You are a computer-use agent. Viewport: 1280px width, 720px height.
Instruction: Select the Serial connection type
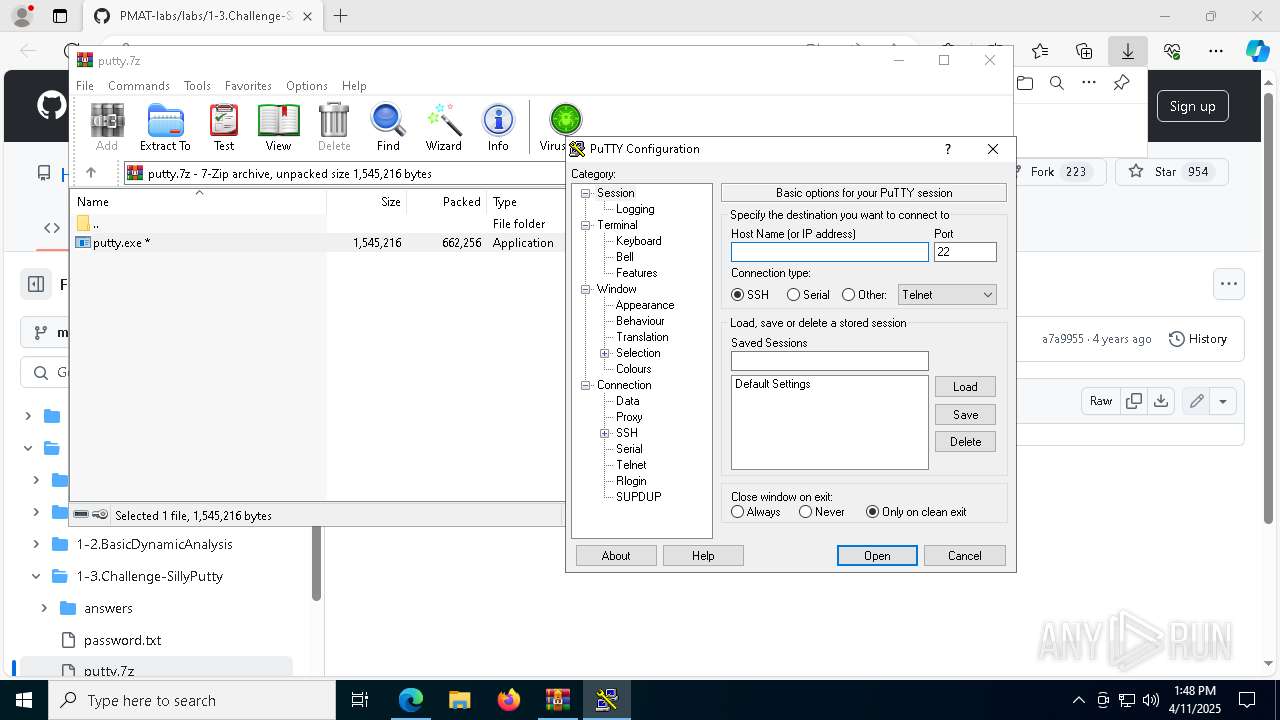(x=793, y=295)
